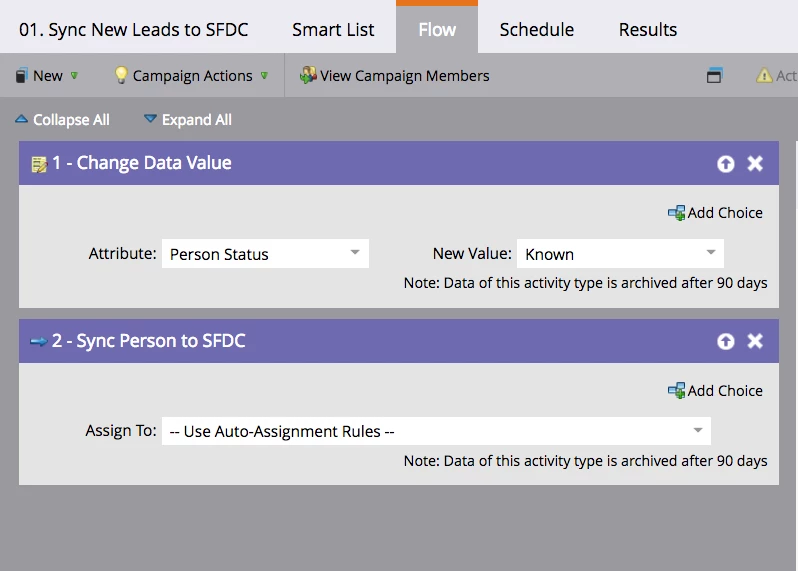This screenshot has width=798, height=571.
Task: Open the New Value dropdown showing Known
Action: (620, 254)
